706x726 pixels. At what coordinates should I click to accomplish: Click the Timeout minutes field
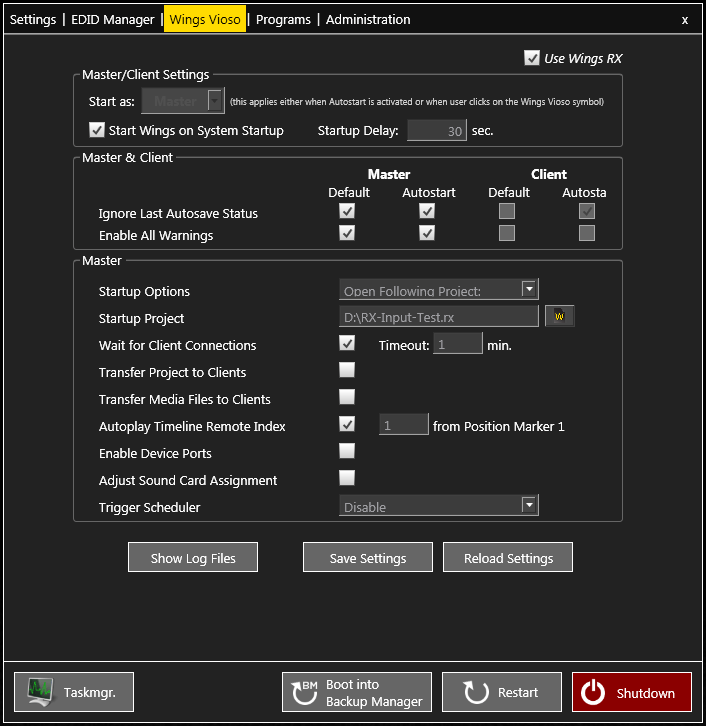(457, 343)
